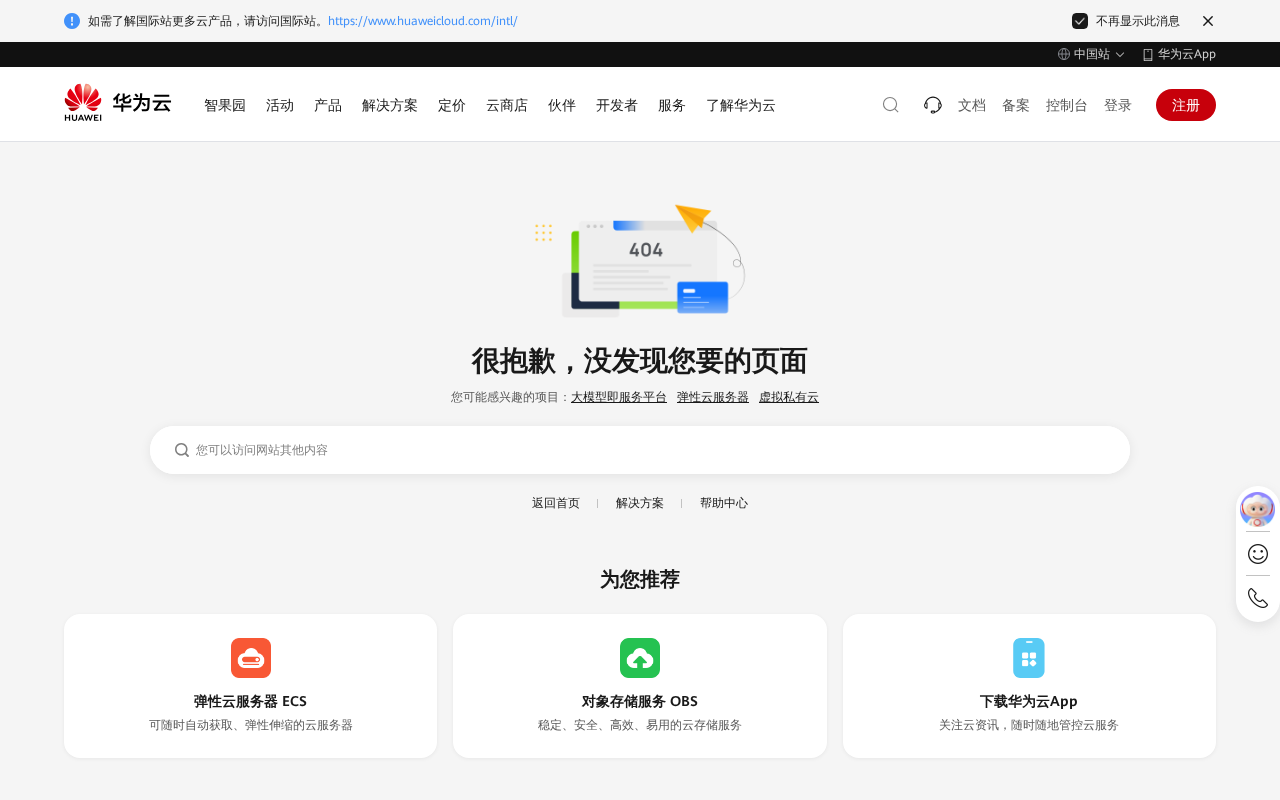The width and height of the screenshot is (1280, 800).
Task: Open the 服务 menu
Action: click(x=672, y=105)
